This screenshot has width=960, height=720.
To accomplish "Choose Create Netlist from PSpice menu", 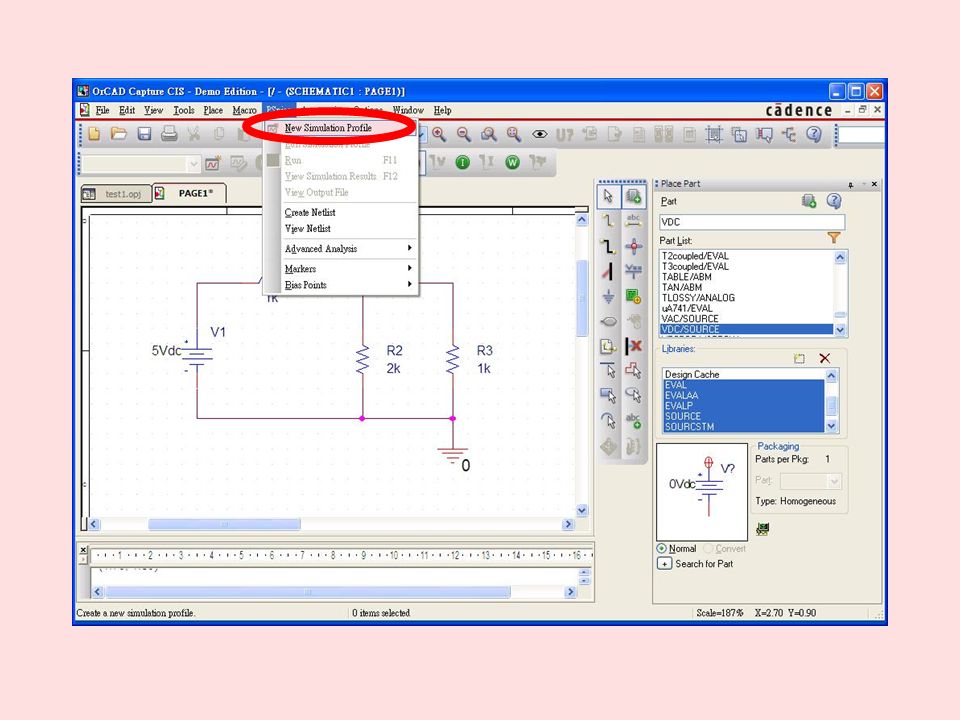I will (310, 212).
